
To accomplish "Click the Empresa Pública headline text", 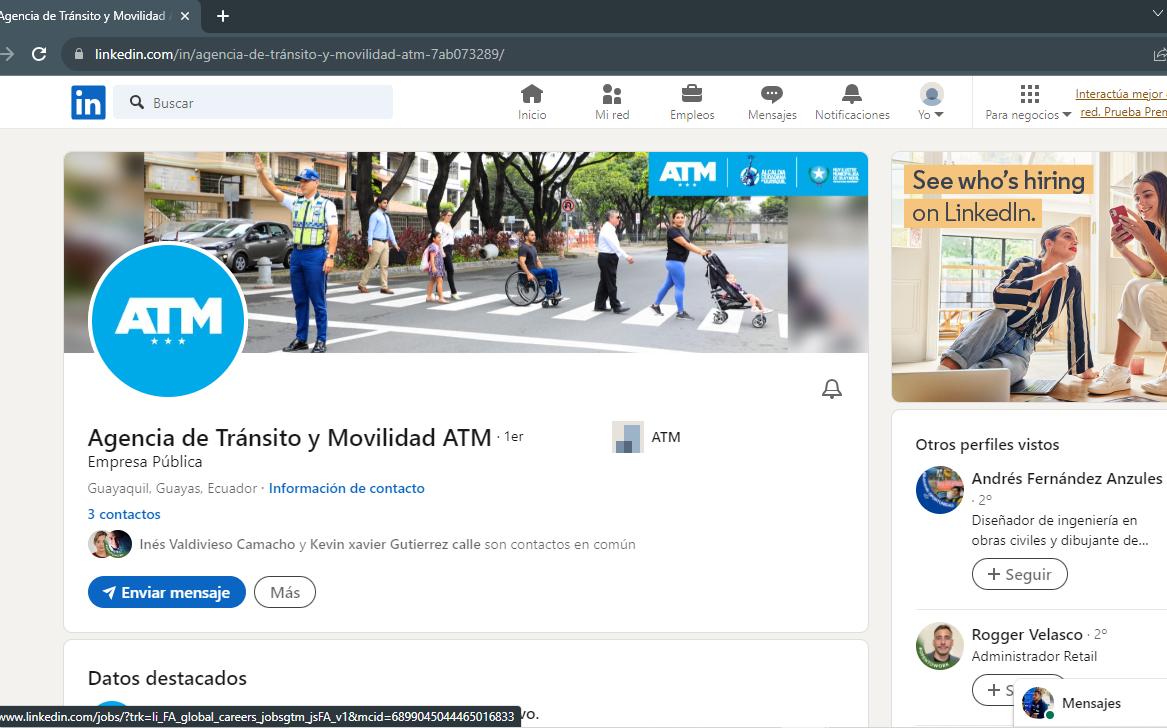I will pos(145,462).
